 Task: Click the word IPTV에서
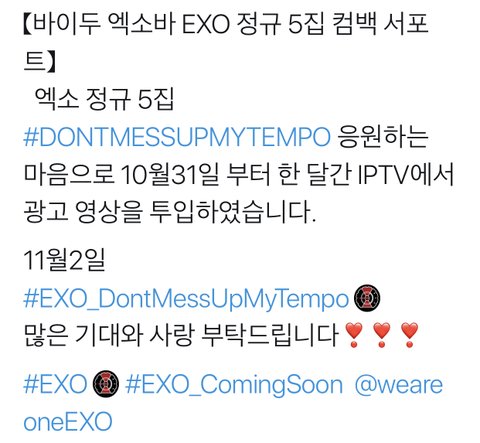tap(406, 175)
